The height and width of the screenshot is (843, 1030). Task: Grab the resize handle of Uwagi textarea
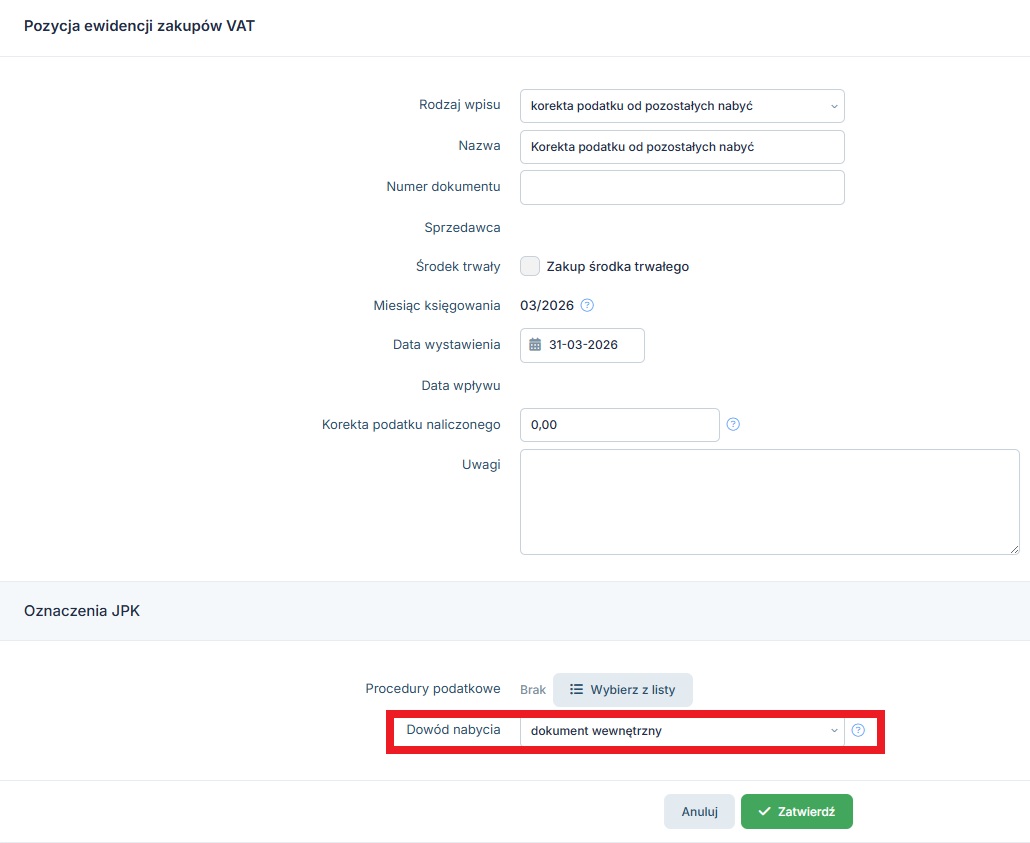point(1014,548)
